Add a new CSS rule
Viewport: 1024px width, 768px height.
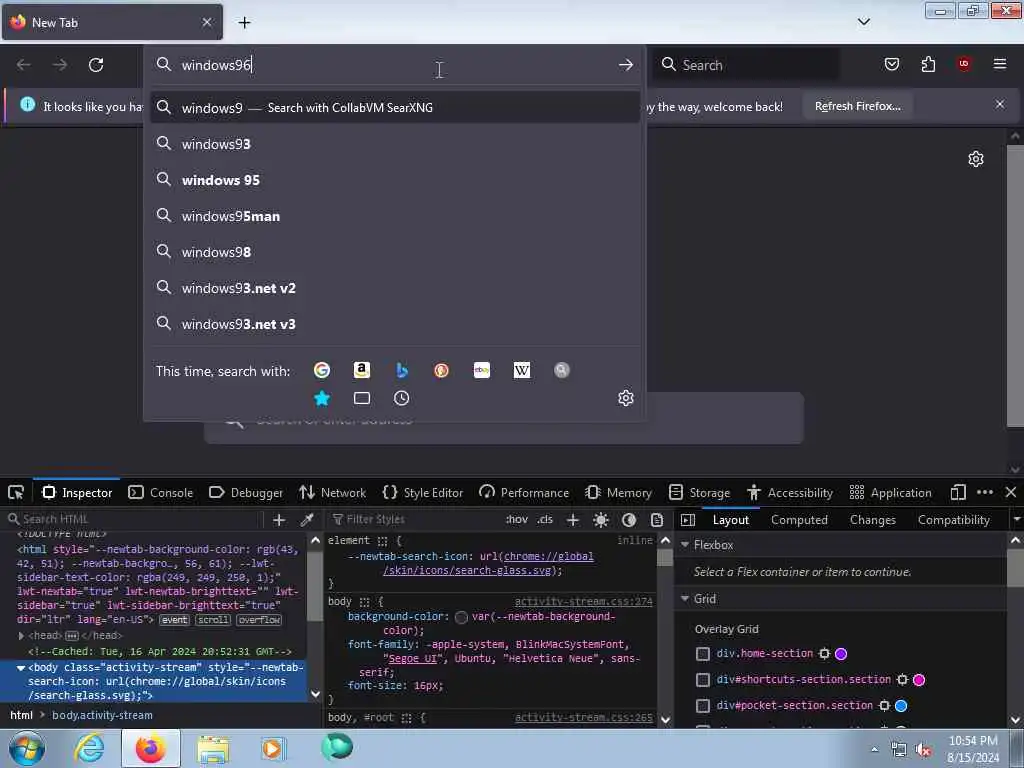pyautogui.click(x=573, y=520)
